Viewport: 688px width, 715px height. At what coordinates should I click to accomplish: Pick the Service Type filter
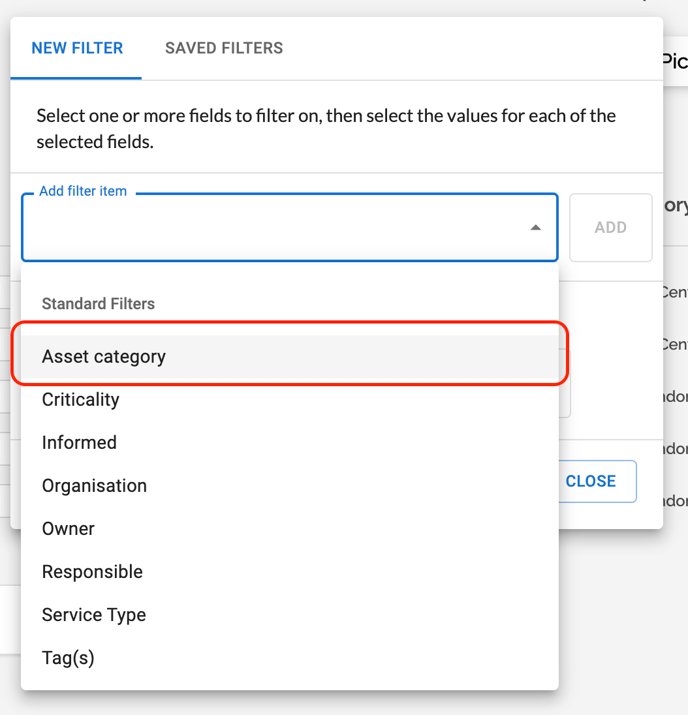[x=94, y=615]
